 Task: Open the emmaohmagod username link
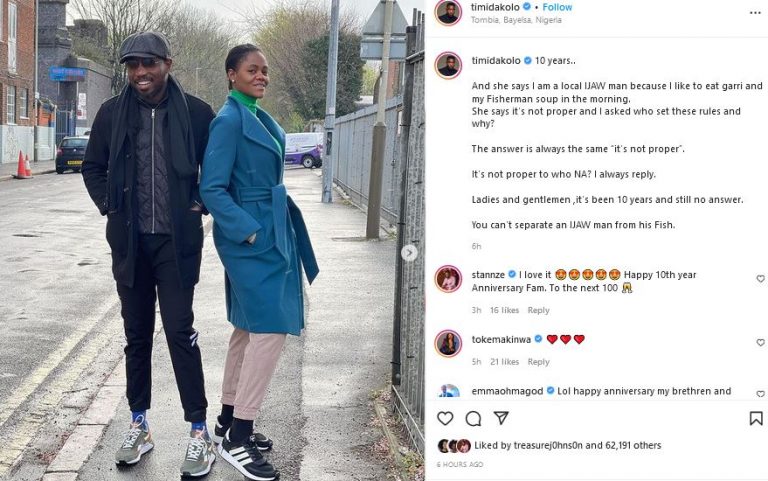pos(507,391)
